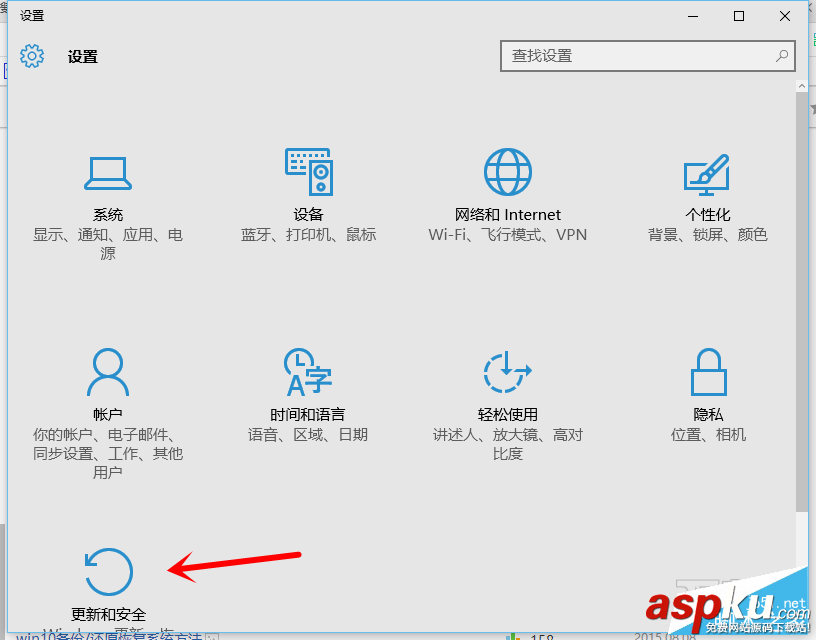Click text 讲述人、放大镜、高对比度
The image size is (816, 640).
click(x=507, y=444)
